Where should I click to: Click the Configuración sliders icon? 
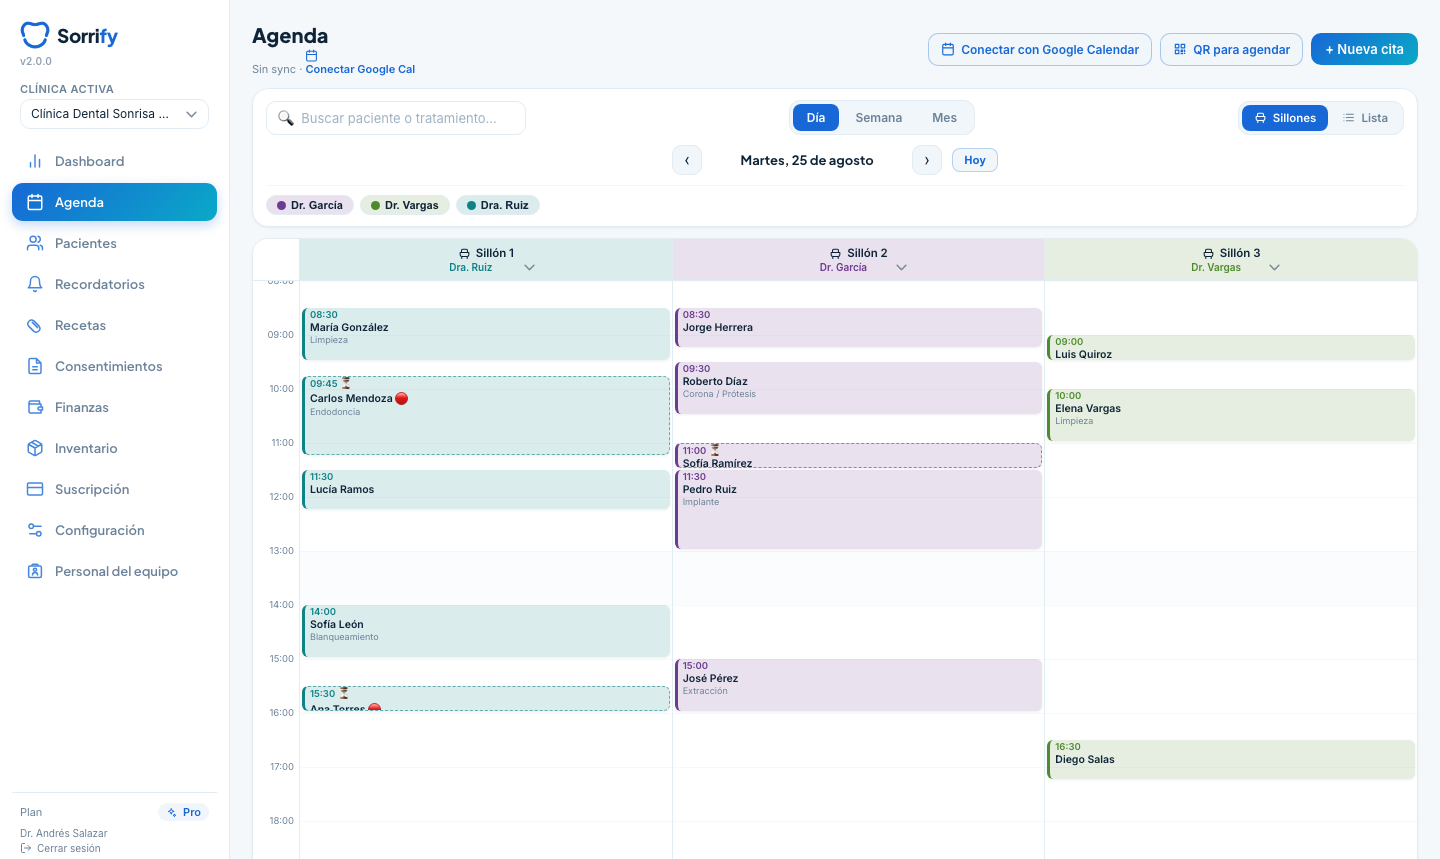coord(35,530)
